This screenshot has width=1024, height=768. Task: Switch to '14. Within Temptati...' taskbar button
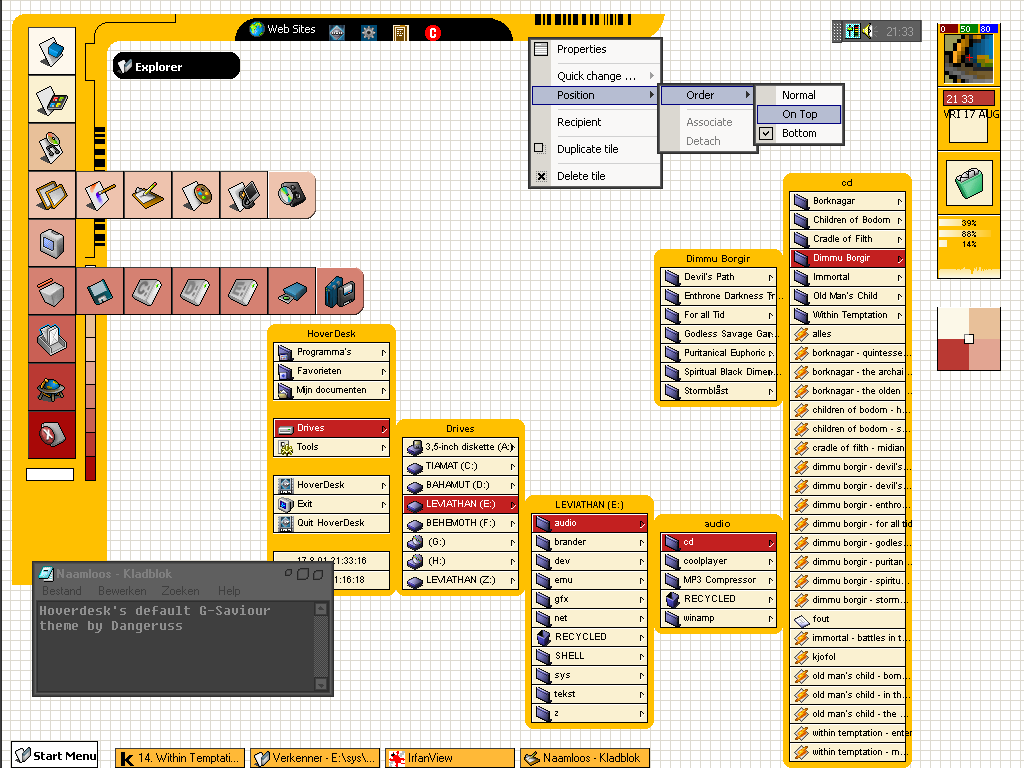click(x=180, y=758)
